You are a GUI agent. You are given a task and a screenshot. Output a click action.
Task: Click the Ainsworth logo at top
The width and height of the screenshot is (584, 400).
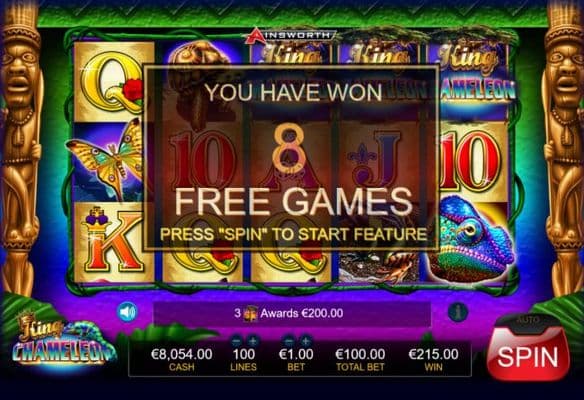(291, 35)
